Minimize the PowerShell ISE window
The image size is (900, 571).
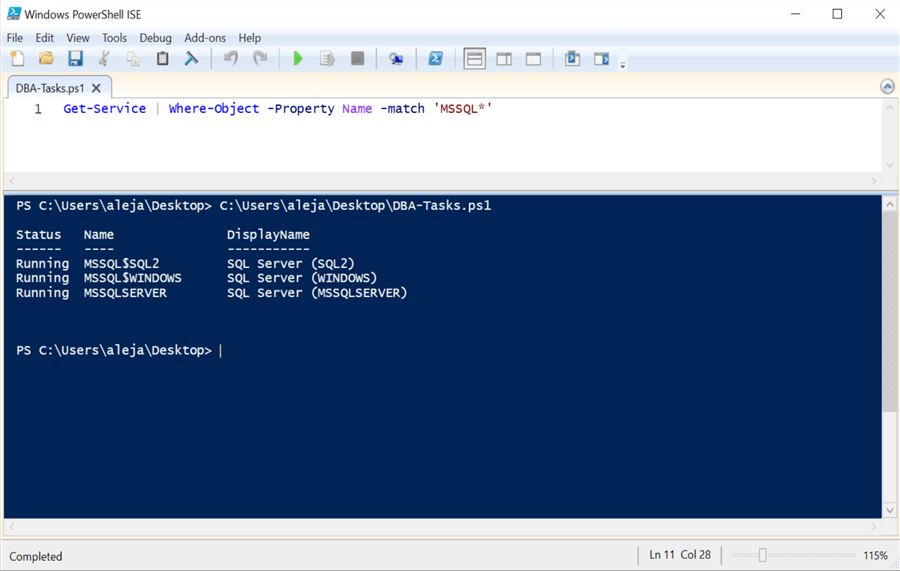[796, 14]
